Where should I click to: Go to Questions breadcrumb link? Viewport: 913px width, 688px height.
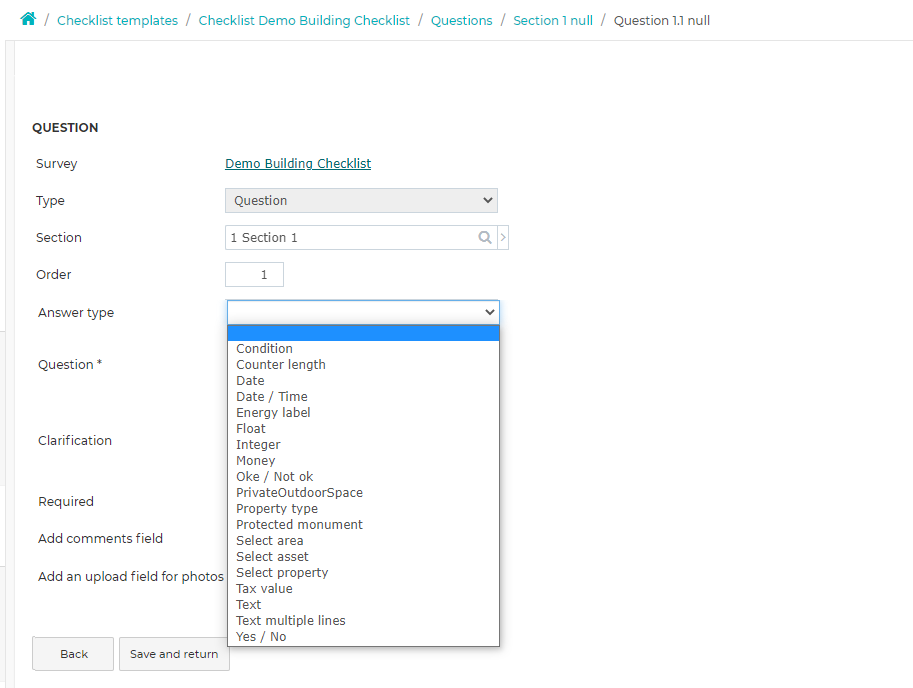461,20
